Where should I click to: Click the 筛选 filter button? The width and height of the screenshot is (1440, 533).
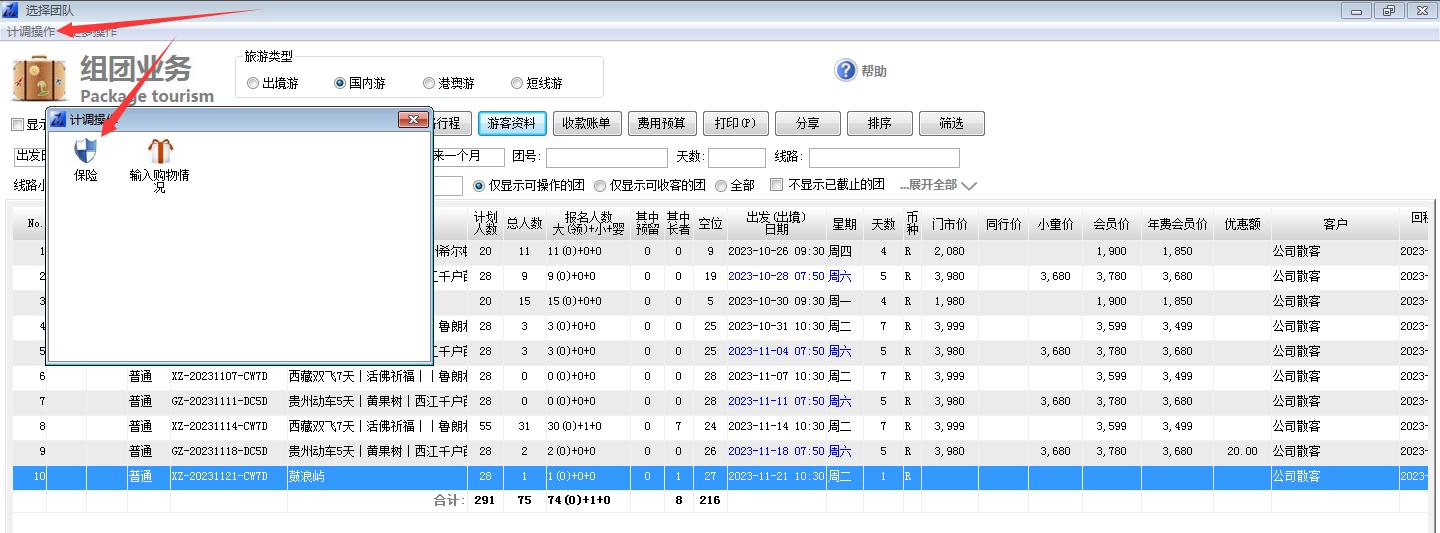click(951, 123)
